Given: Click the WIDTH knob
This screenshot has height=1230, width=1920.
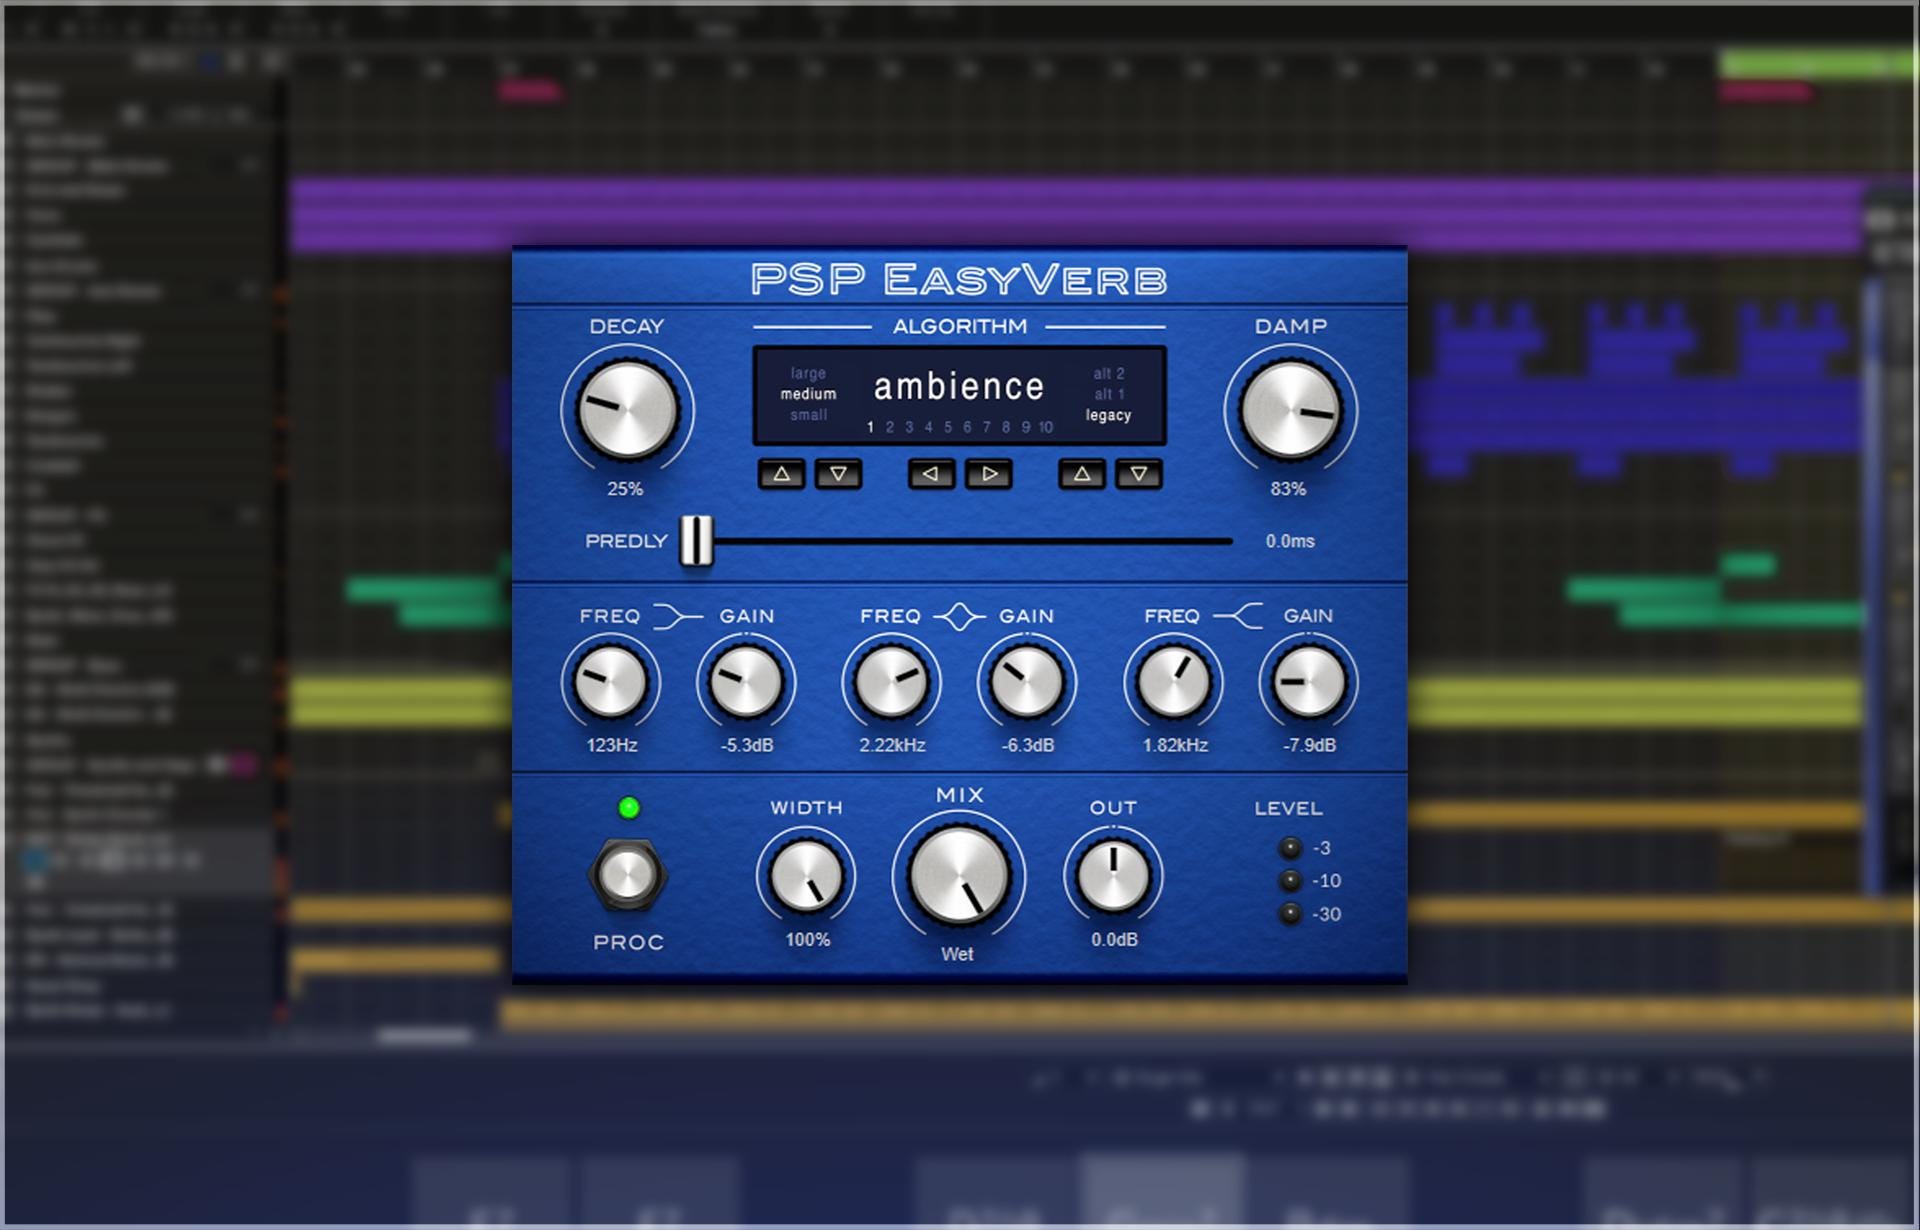Looking at the screenshot, I should pos(806,877).
